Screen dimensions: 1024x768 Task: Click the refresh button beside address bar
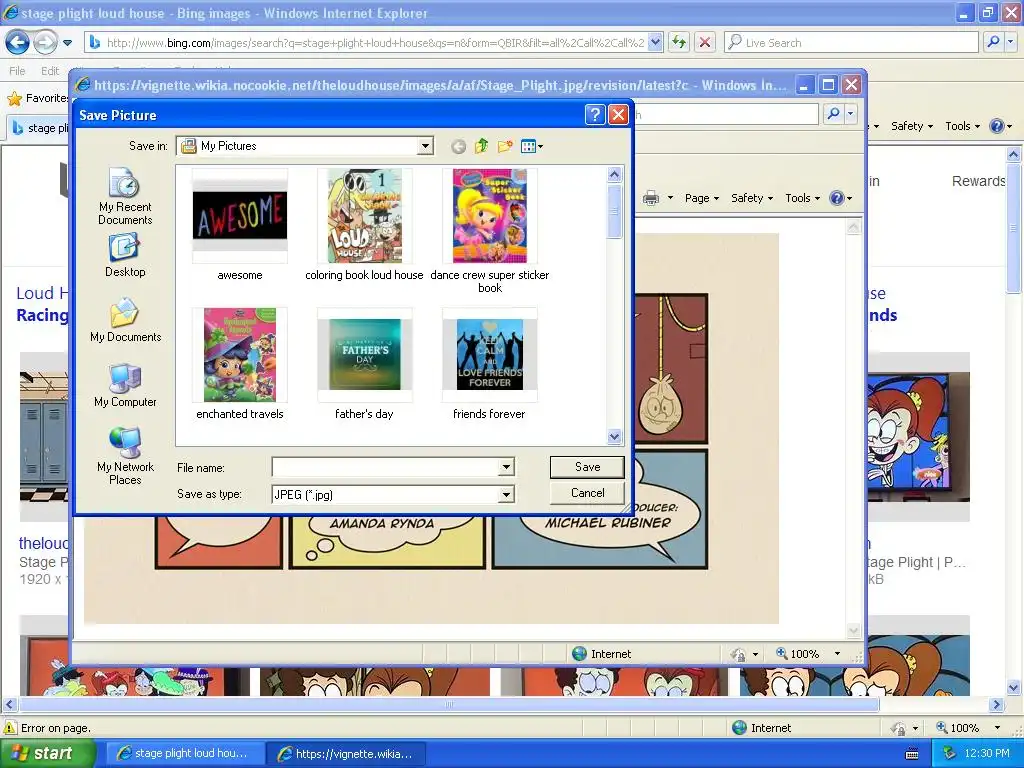[x=679, y=42]
